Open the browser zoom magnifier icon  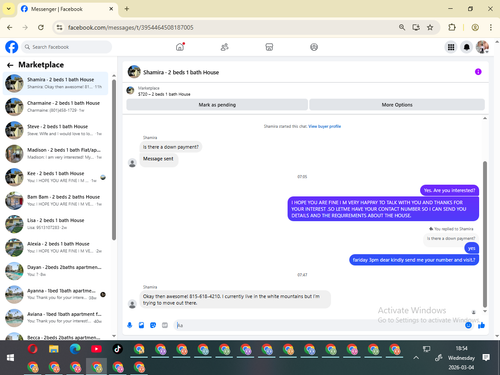[x=402, y=27]
